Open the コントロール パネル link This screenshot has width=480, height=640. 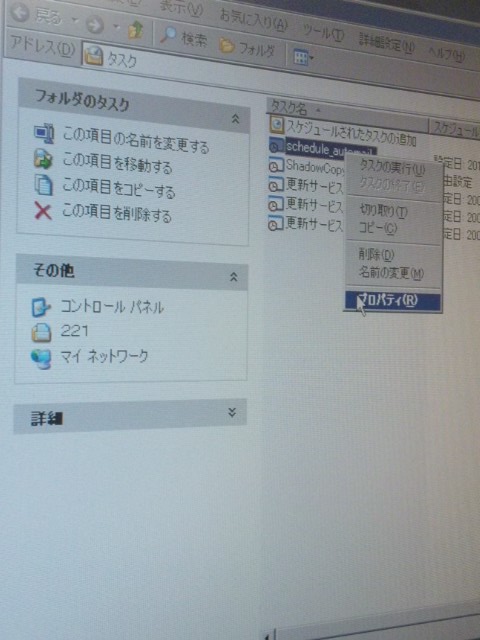98,307
